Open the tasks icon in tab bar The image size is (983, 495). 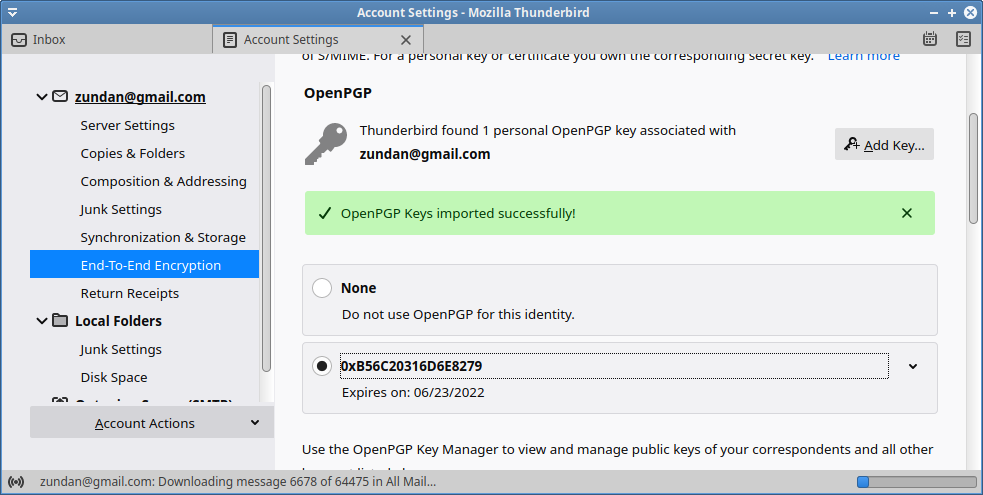pyautogui.click(x=964, y=39)
